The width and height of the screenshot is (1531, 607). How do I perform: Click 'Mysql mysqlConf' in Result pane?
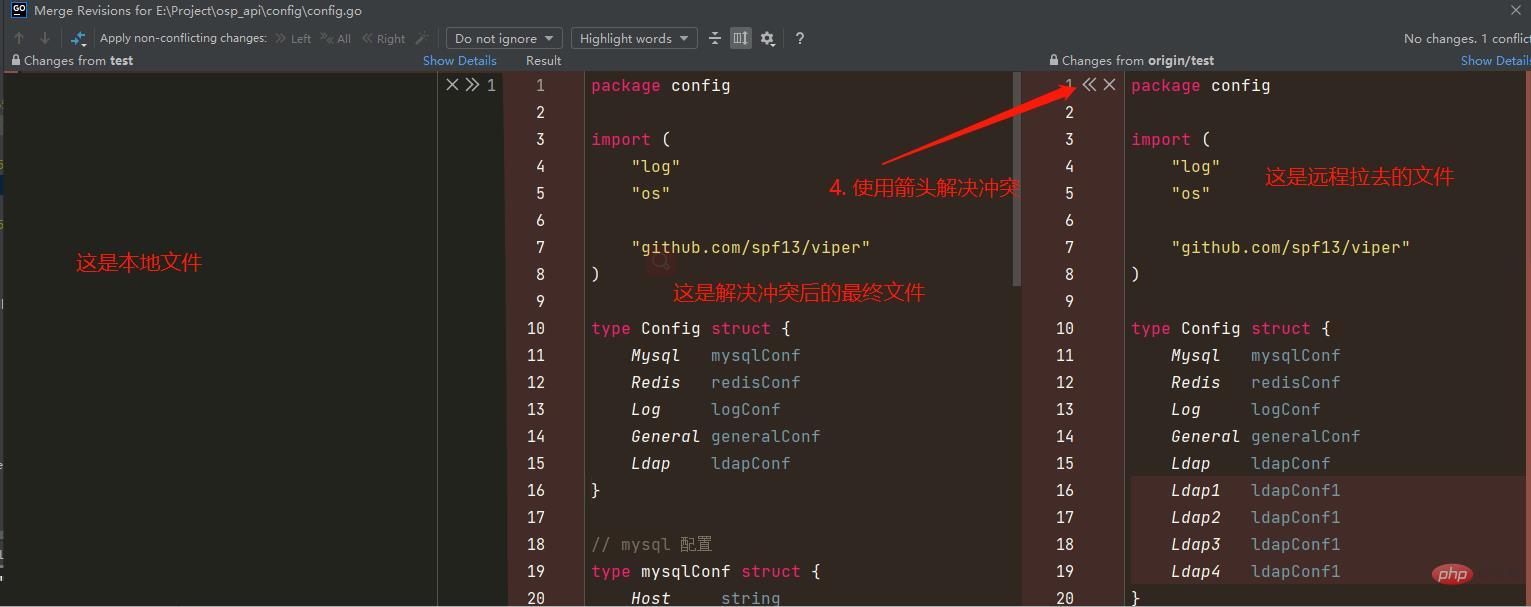coord(715,355)
